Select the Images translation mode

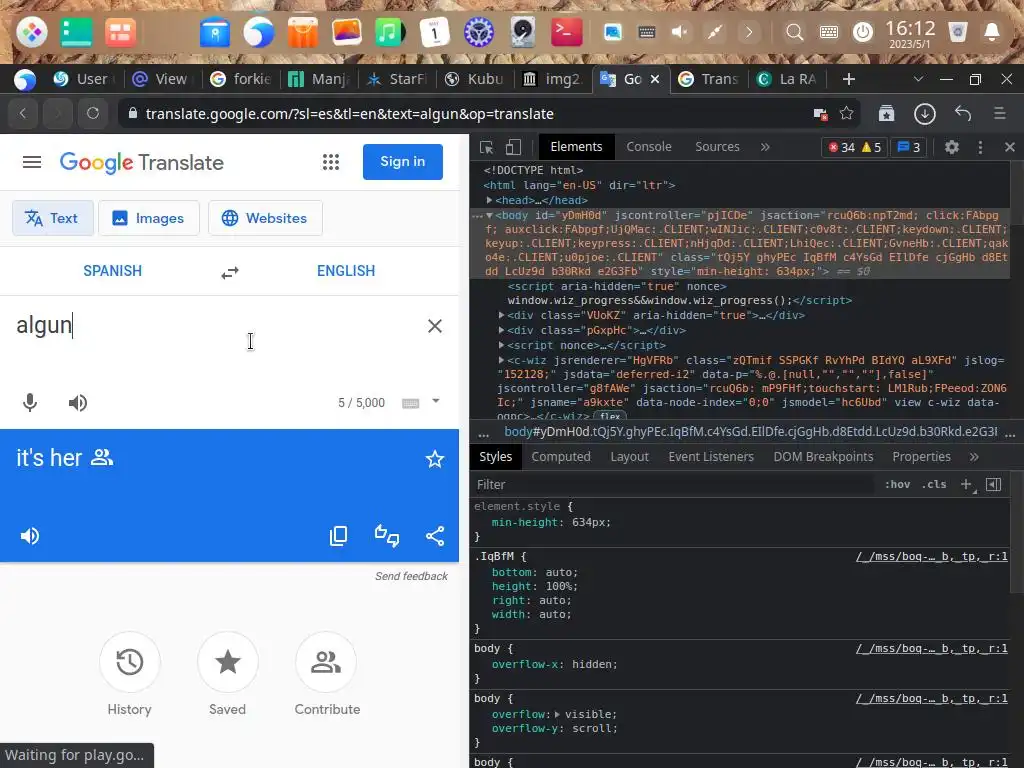(x=148, y=218)
